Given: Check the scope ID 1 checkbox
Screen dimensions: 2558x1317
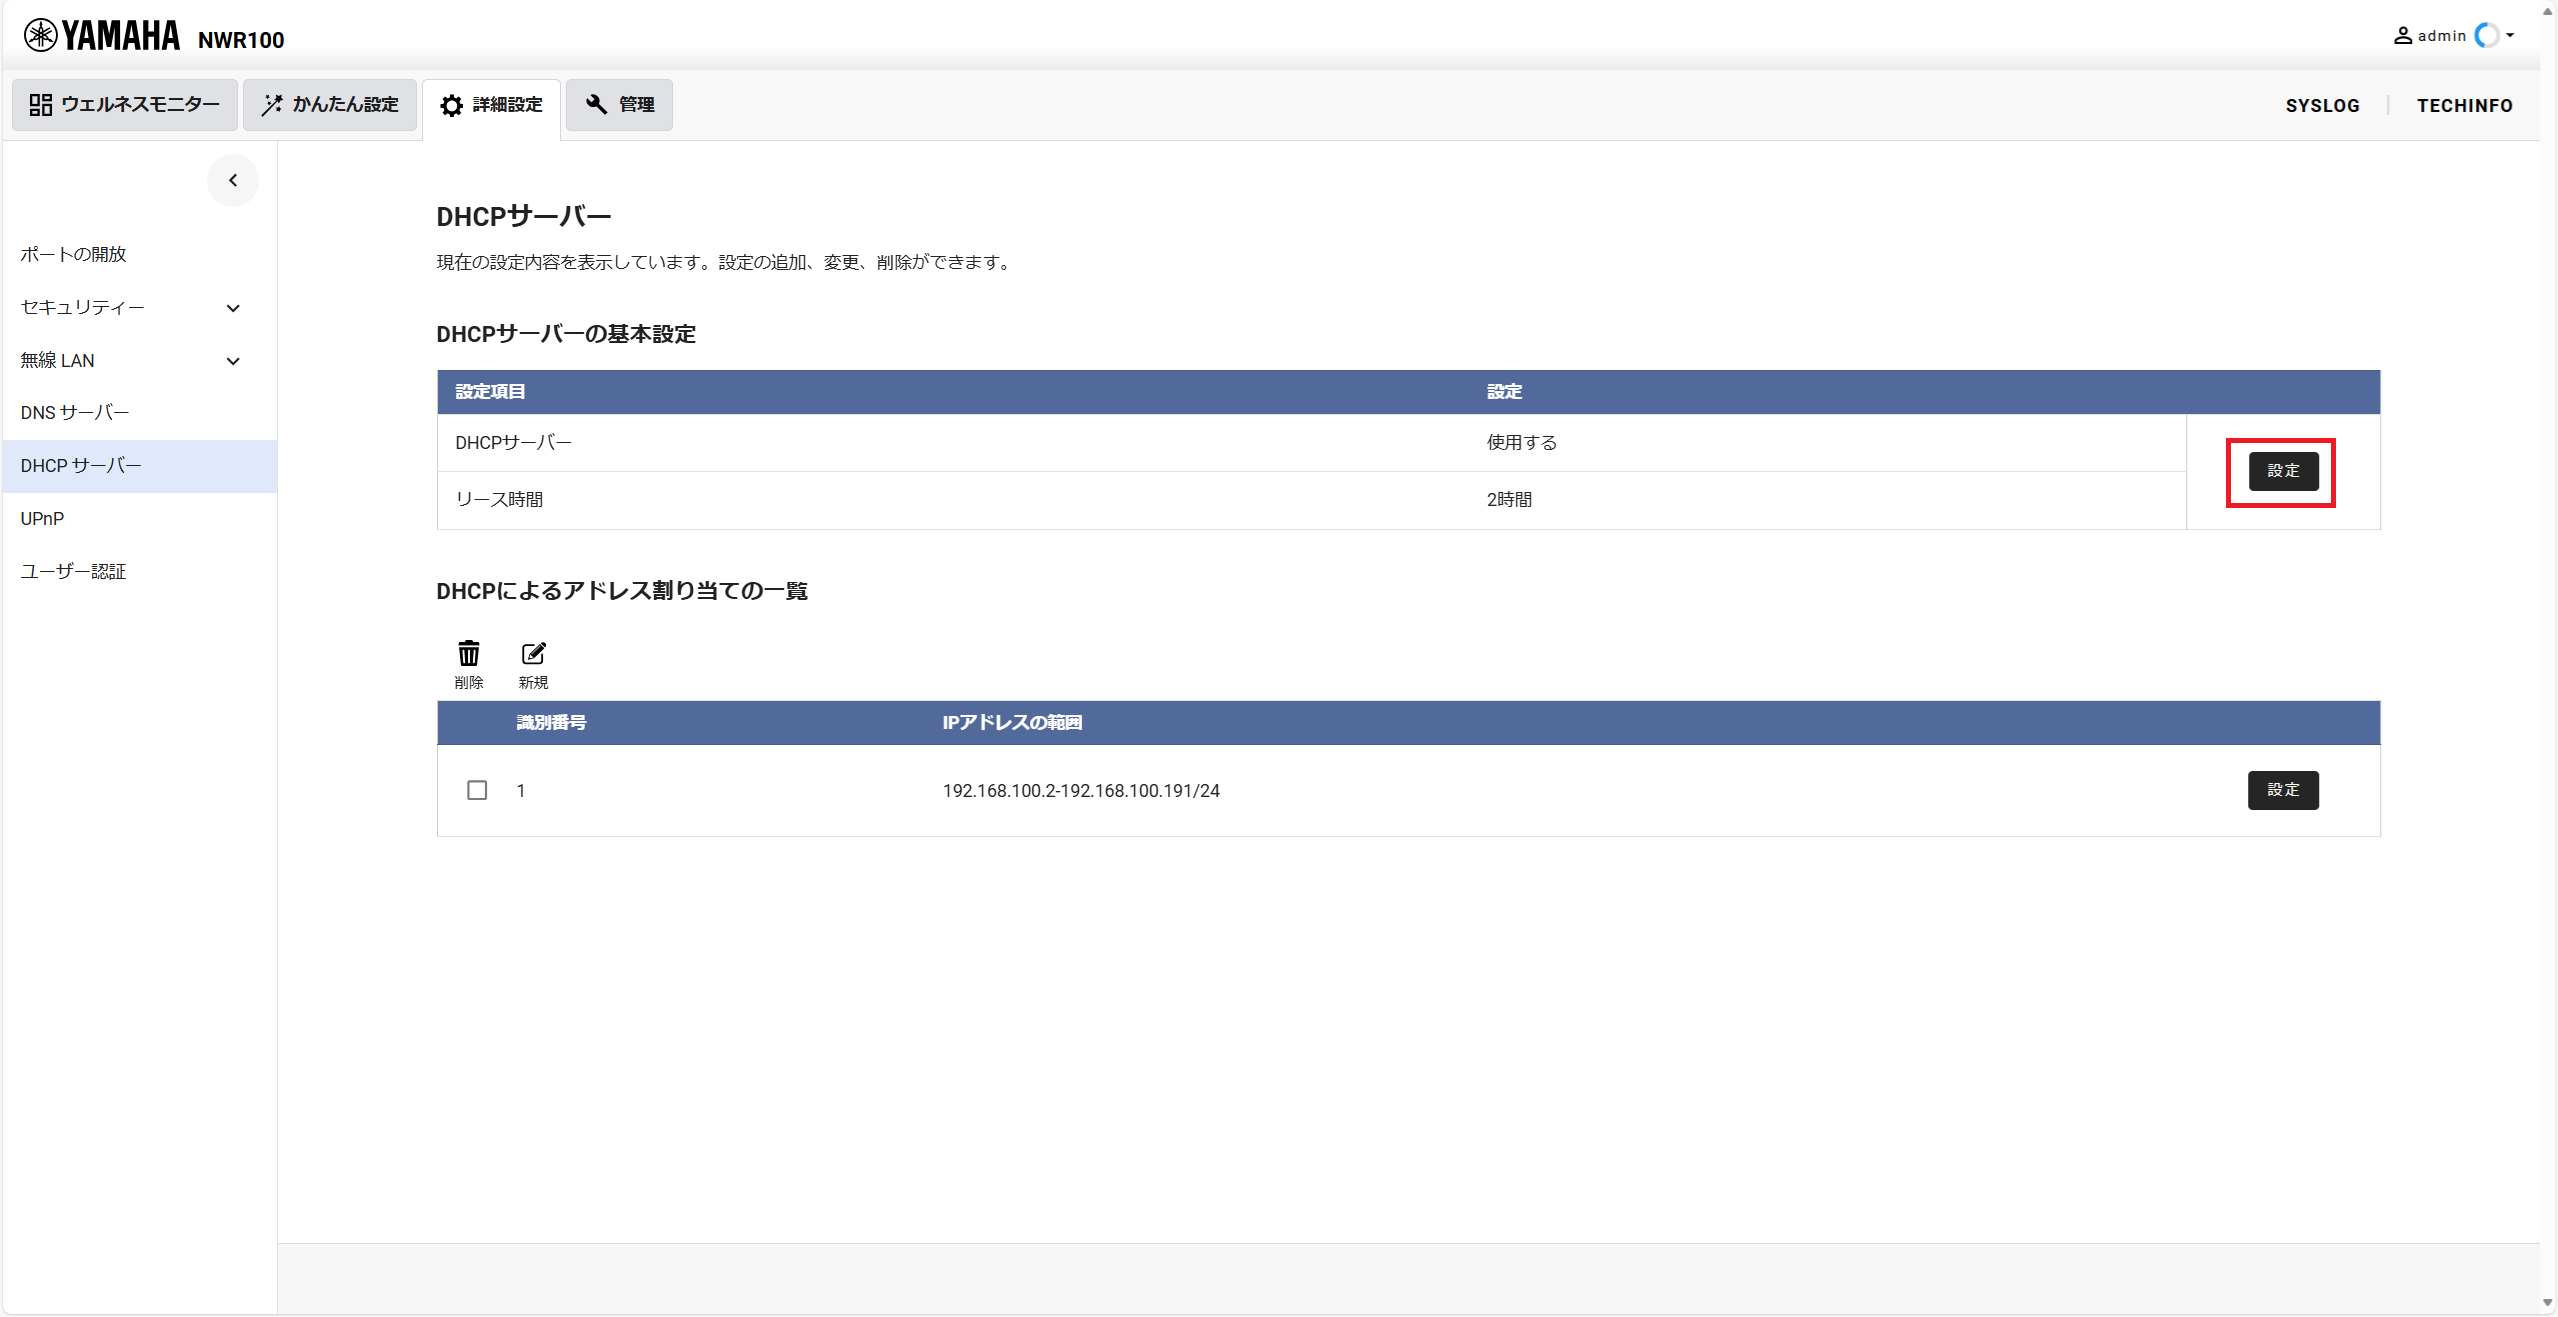Looking at the screenshot, I should (x=477, y=791).
